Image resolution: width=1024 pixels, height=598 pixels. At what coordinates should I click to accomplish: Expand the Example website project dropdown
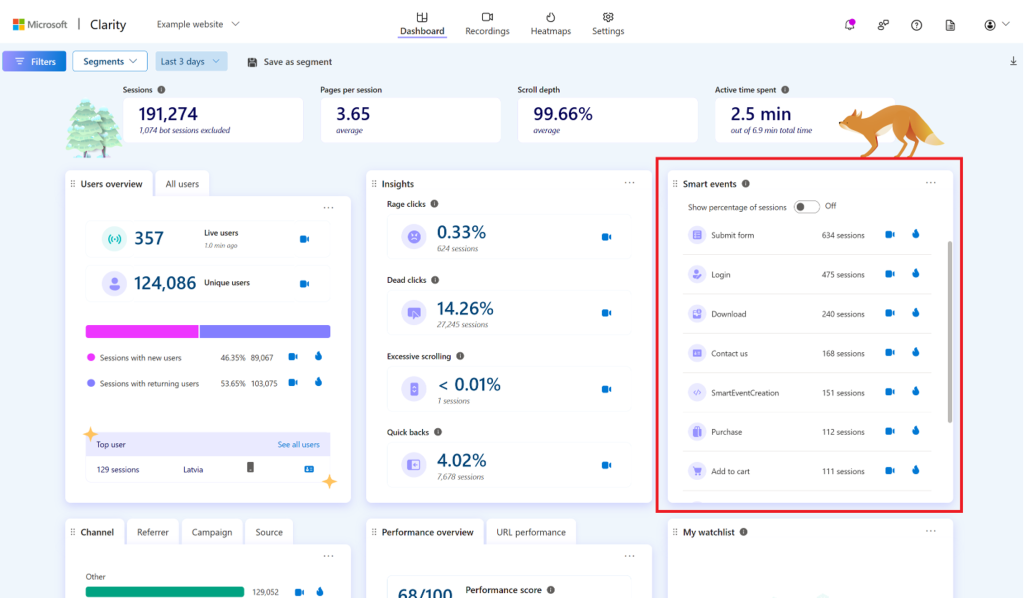198,24
